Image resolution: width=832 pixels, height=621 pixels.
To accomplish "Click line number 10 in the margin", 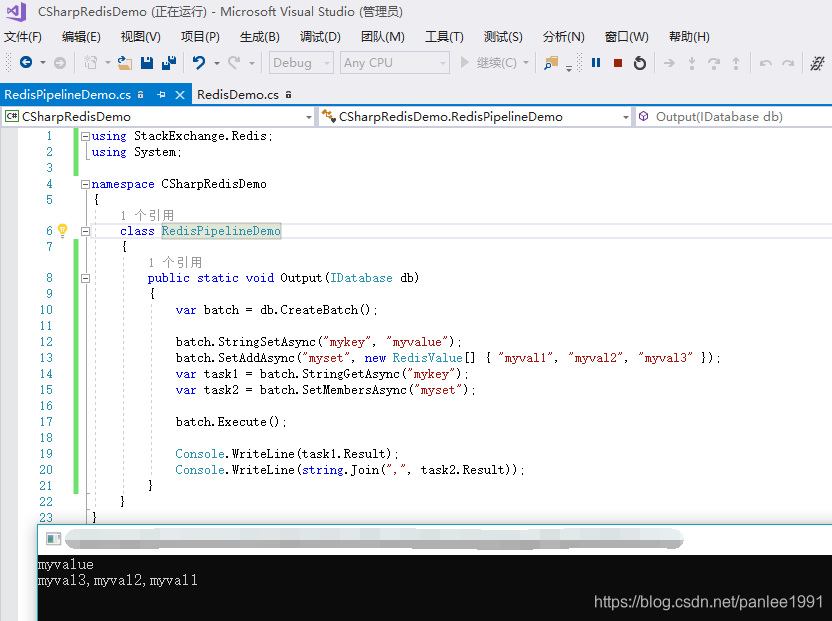I will (46, 310).
